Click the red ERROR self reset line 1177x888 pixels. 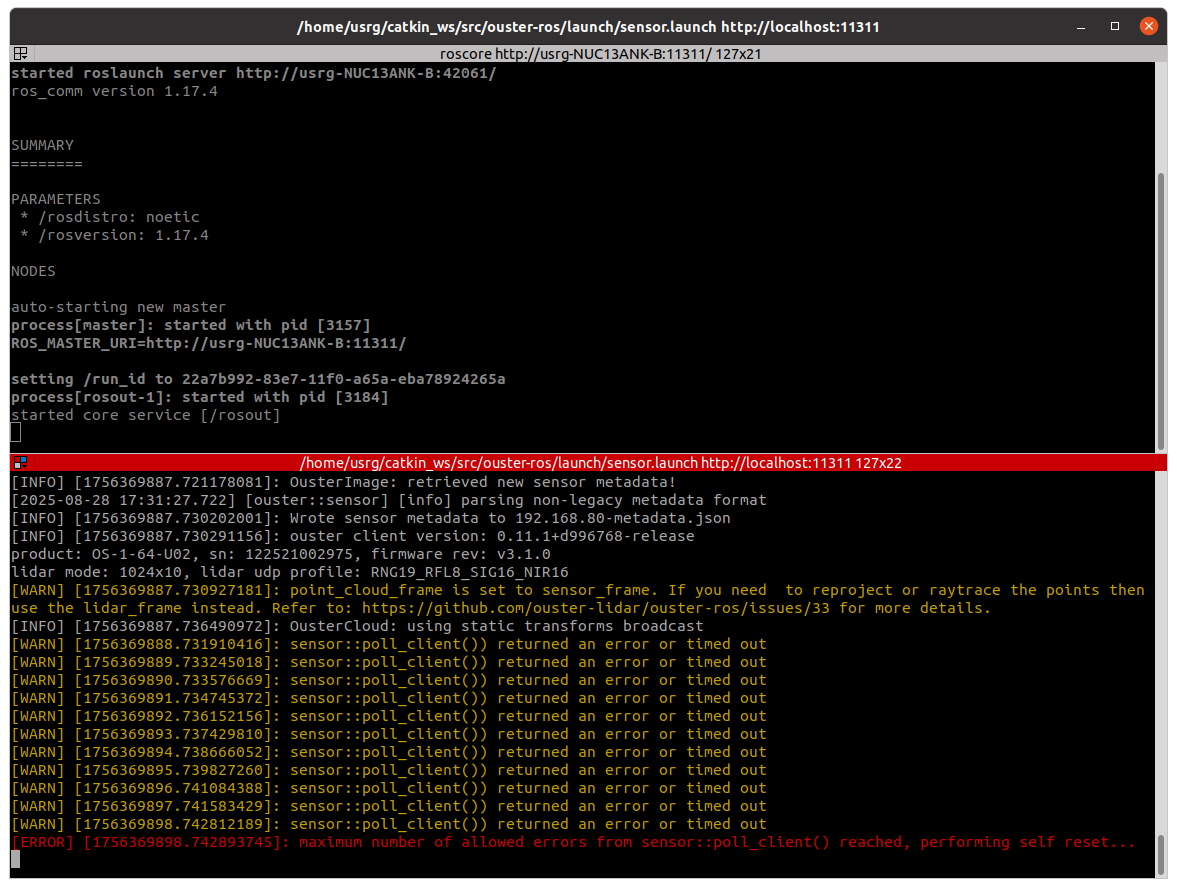tap(573, 842)
